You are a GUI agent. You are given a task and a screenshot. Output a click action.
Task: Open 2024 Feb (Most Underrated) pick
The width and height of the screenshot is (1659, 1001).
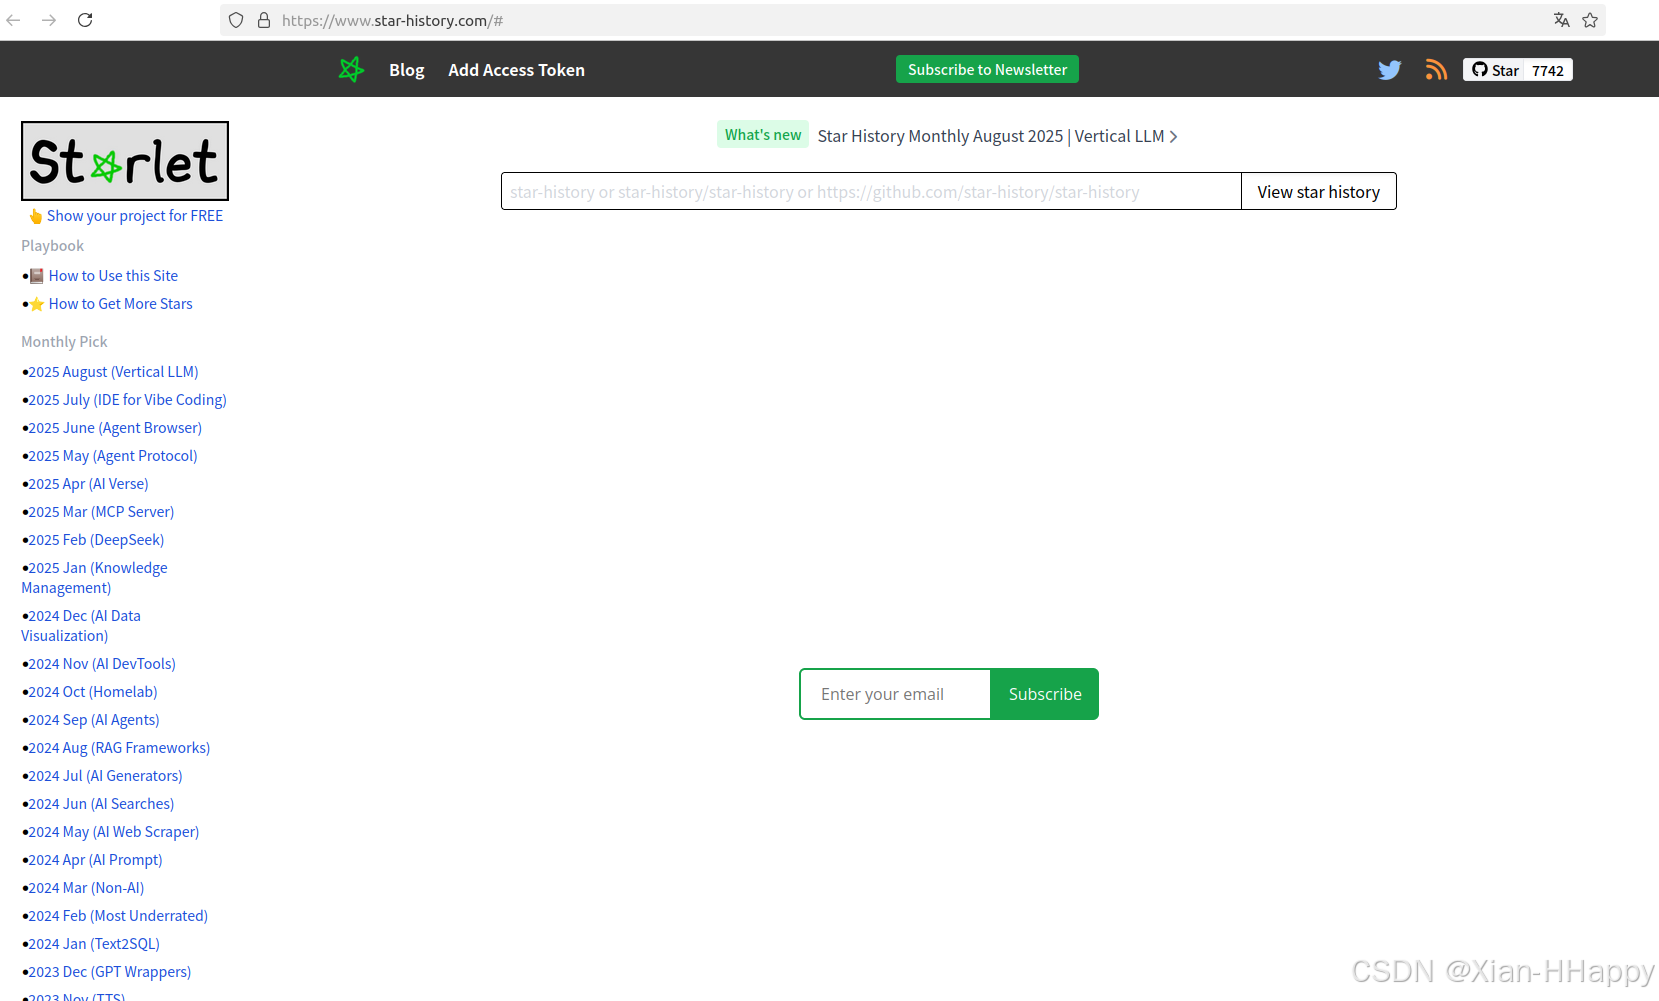point(118,916)
